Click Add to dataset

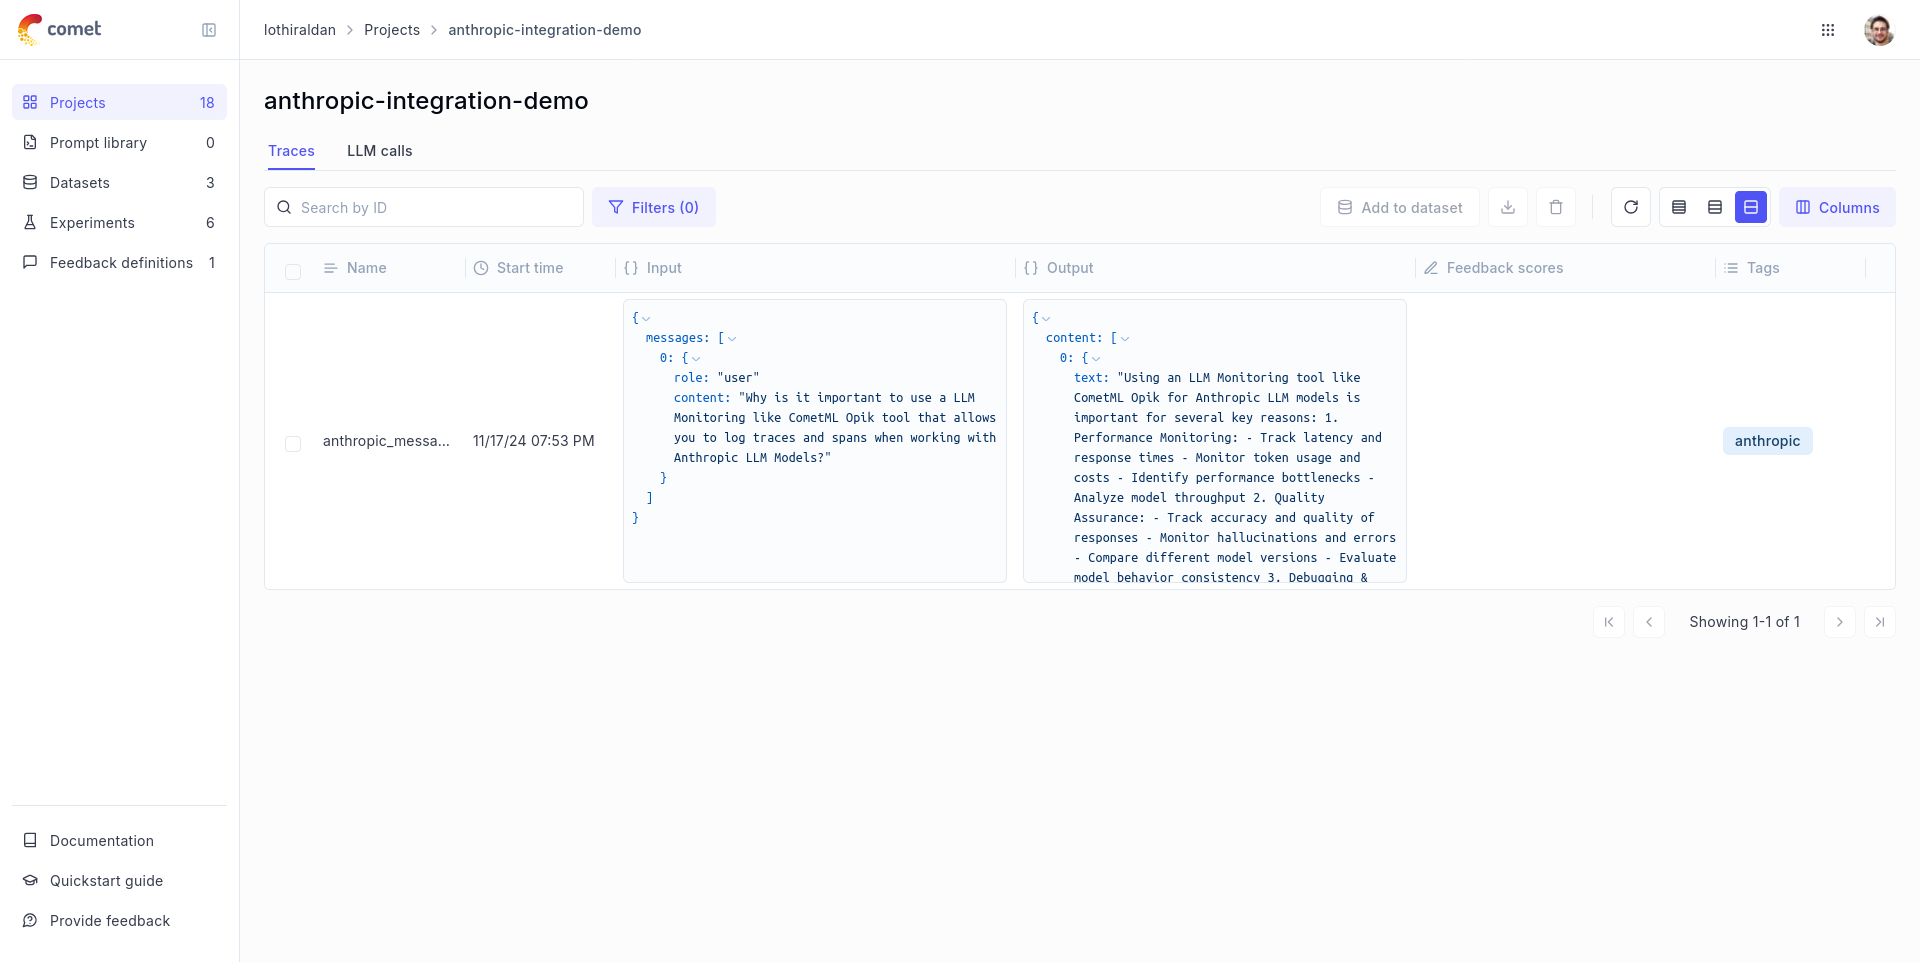coord(1399,207)
